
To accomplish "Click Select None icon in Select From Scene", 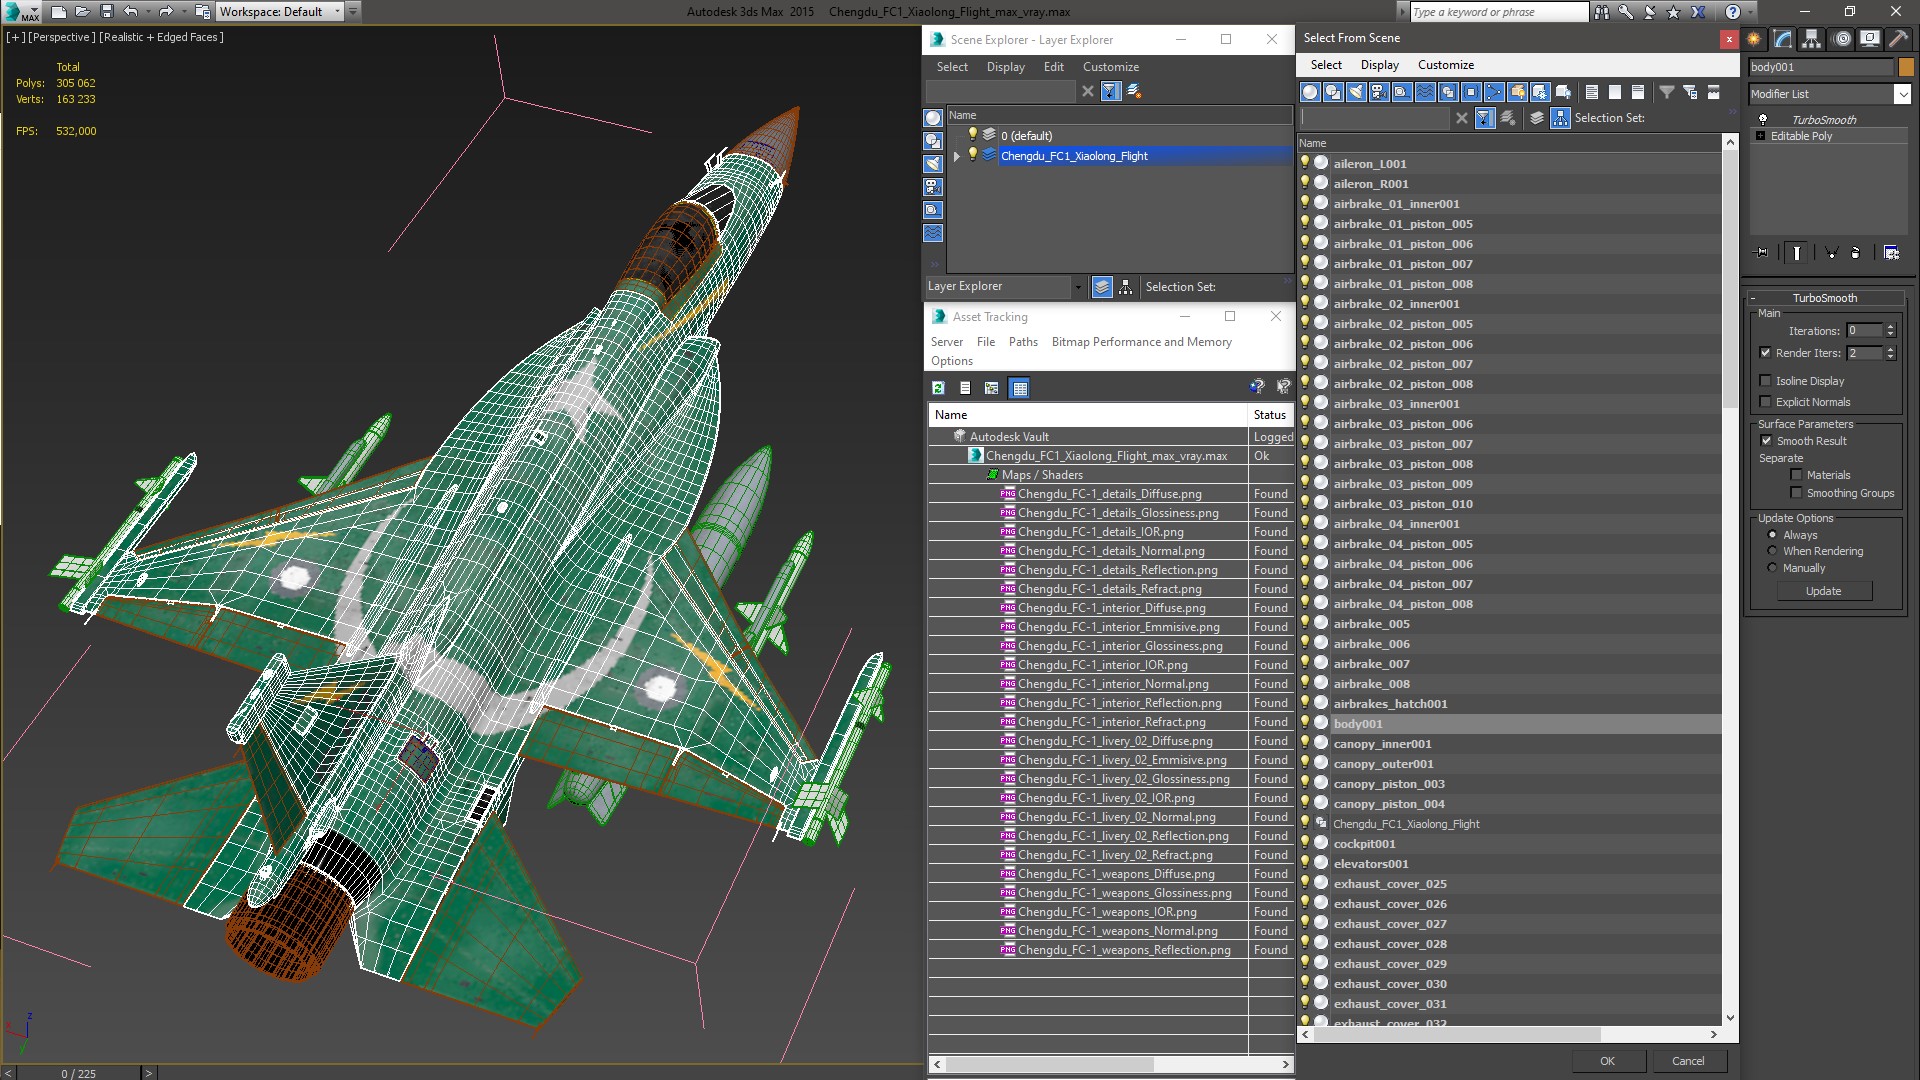I will pos(1615,92).
